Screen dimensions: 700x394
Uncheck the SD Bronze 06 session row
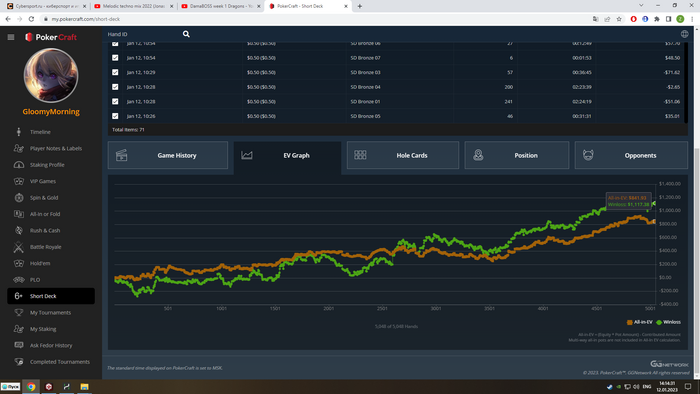pyautogui.click(x=115, y=43)
